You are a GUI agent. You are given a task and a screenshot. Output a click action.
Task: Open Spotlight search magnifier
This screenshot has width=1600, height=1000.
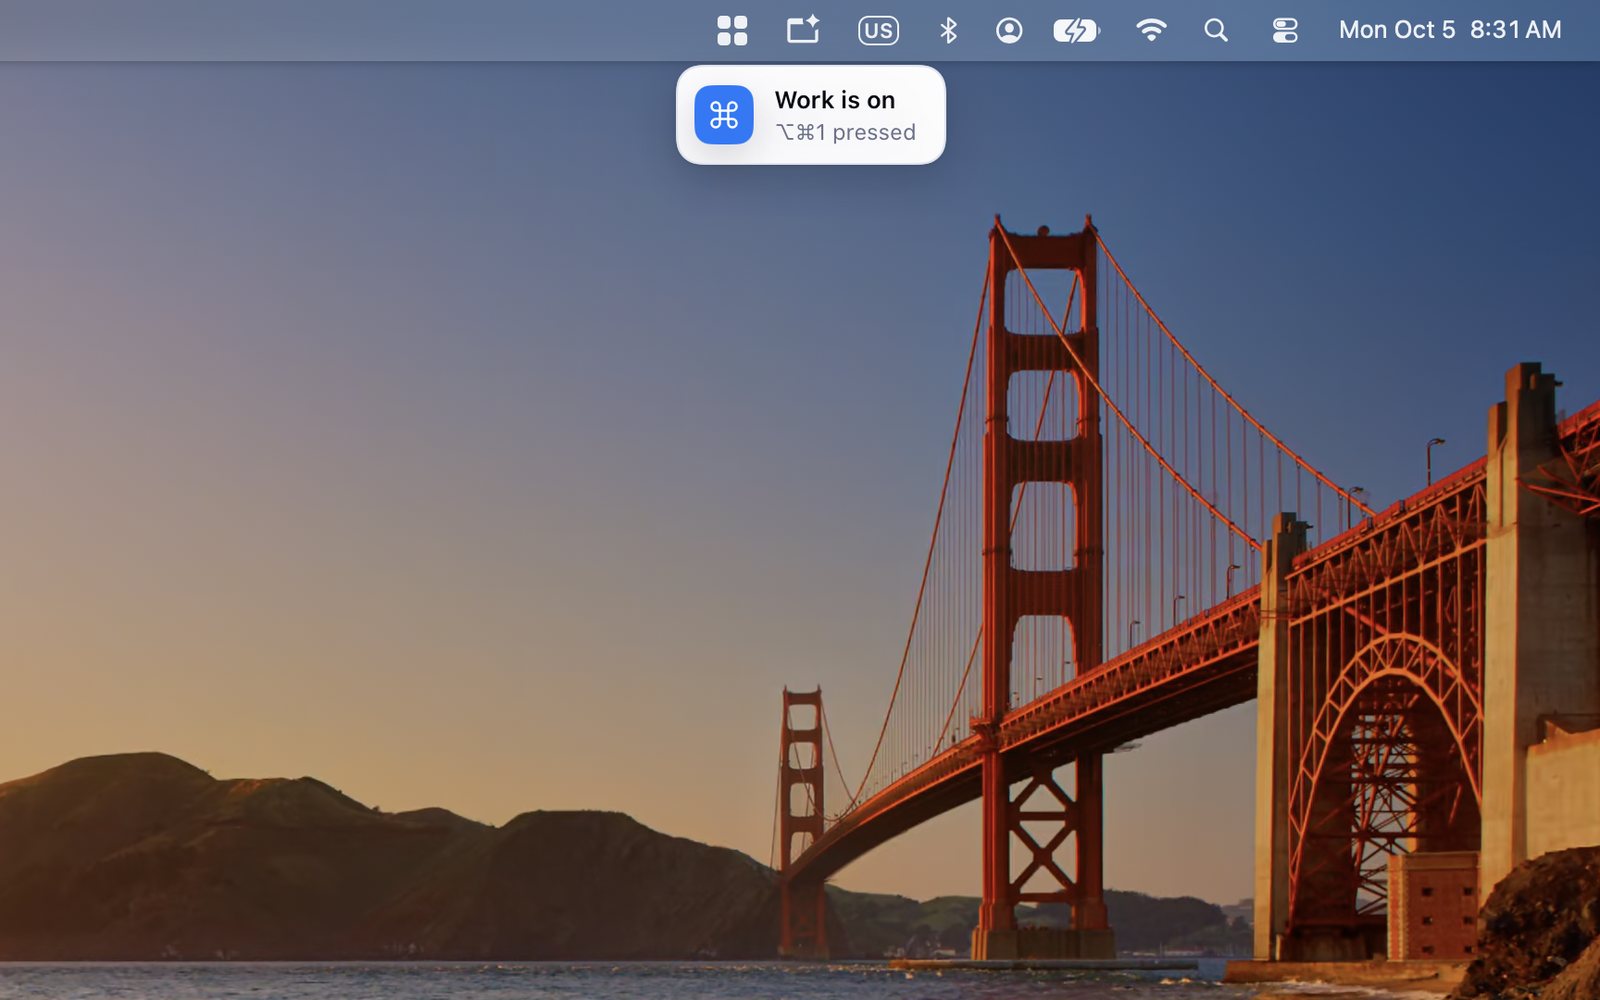pos(1216,30)
